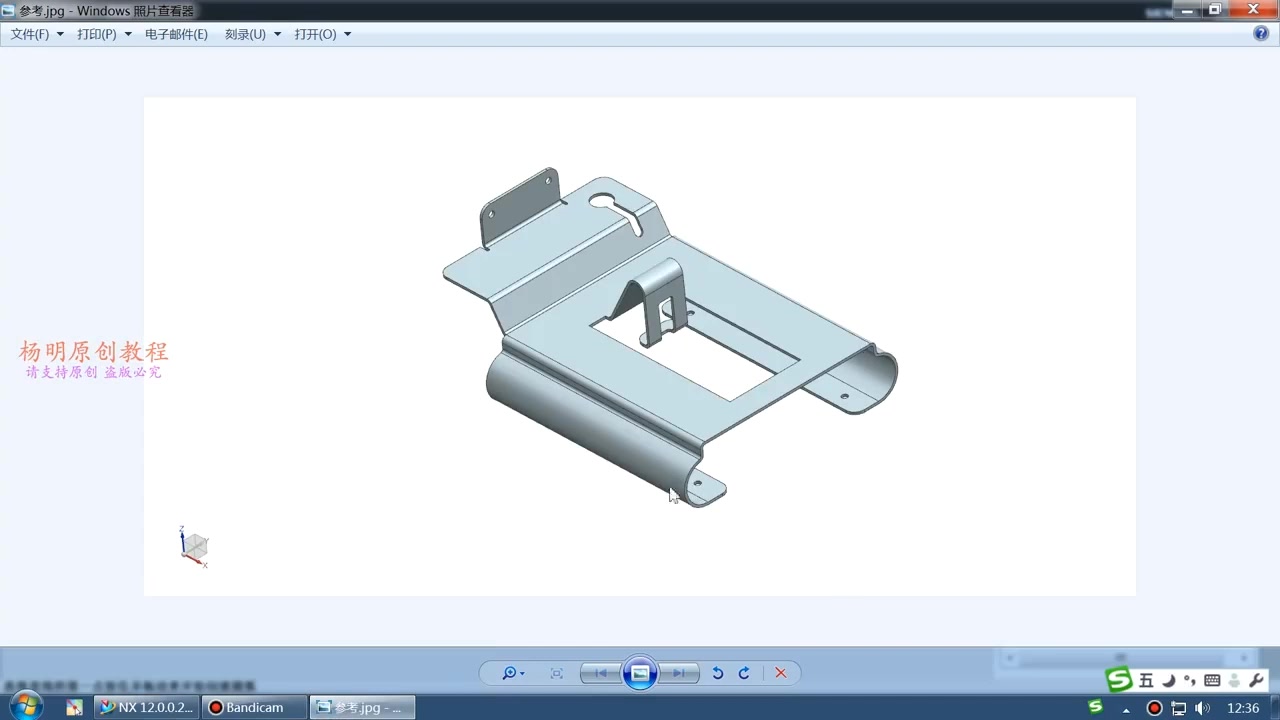Click the blue help question mark icon
Image resolution: width=1280 pixels, height=720 pixels.
coord(1261,33)
